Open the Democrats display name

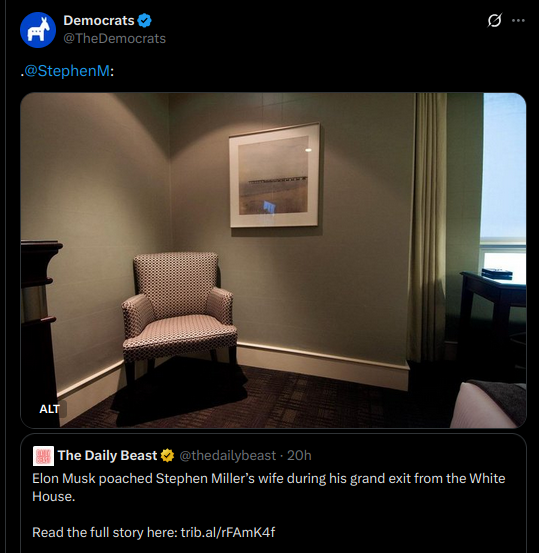click(x=99, y=20)
